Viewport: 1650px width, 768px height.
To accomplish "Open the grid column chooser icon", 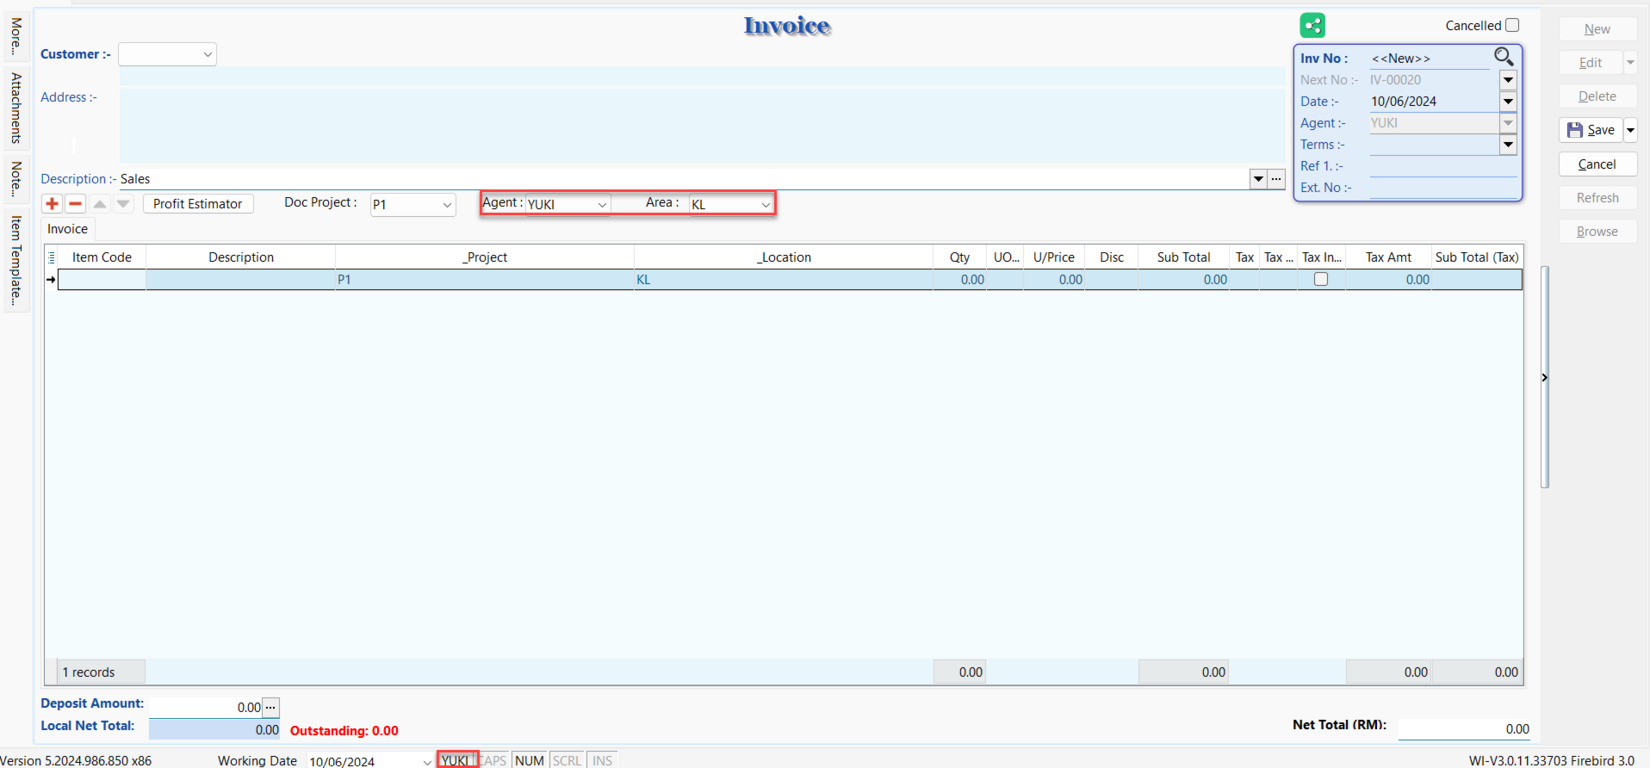I will click(52, 257).
